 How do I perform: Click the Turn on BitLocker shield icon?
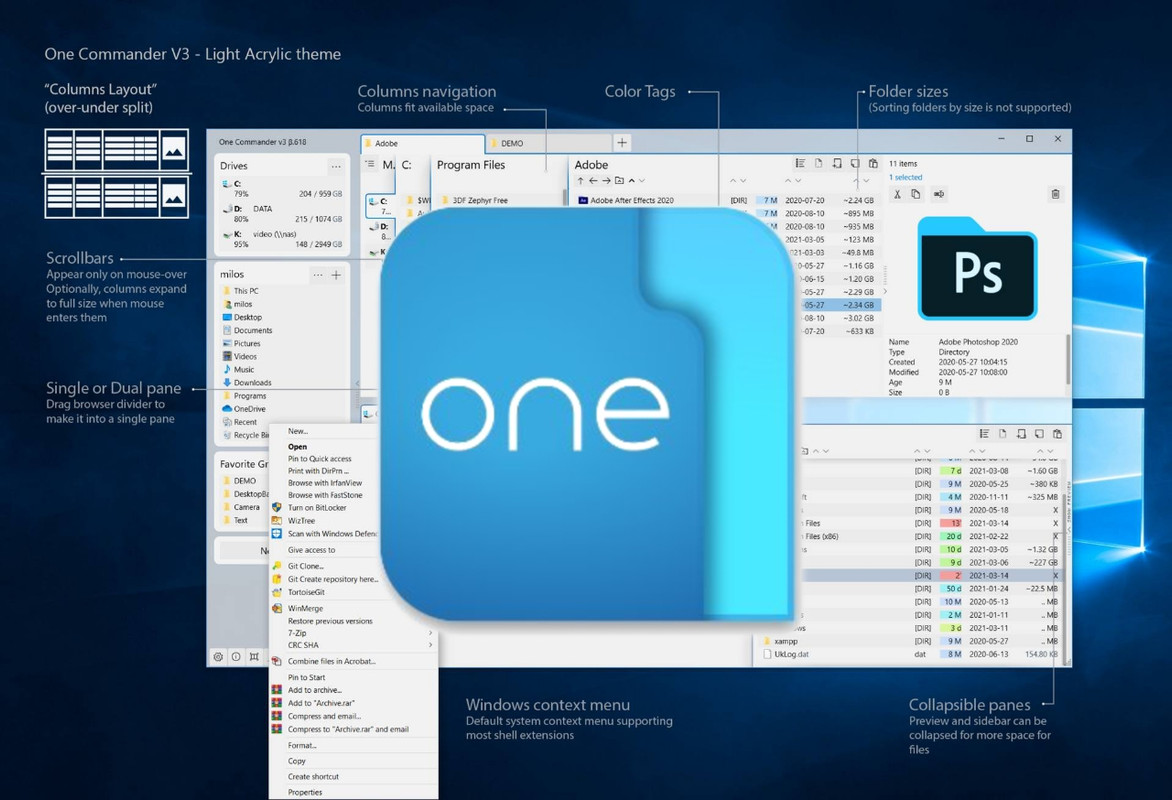(x=277, y=507)
